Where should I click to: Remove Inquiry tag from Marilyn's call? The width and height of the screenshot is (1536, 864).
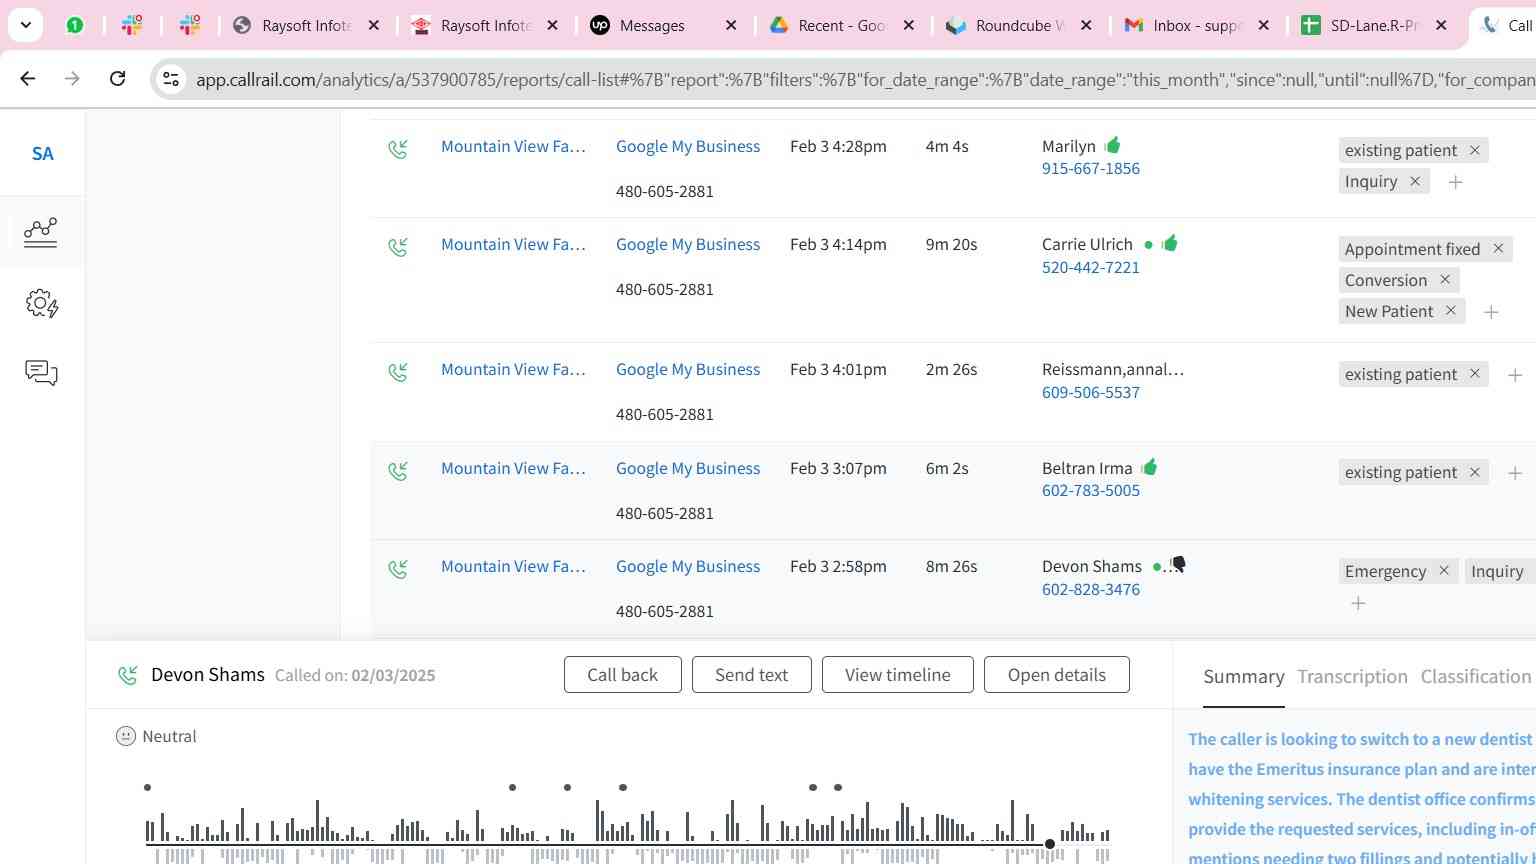click(1415, 181)
